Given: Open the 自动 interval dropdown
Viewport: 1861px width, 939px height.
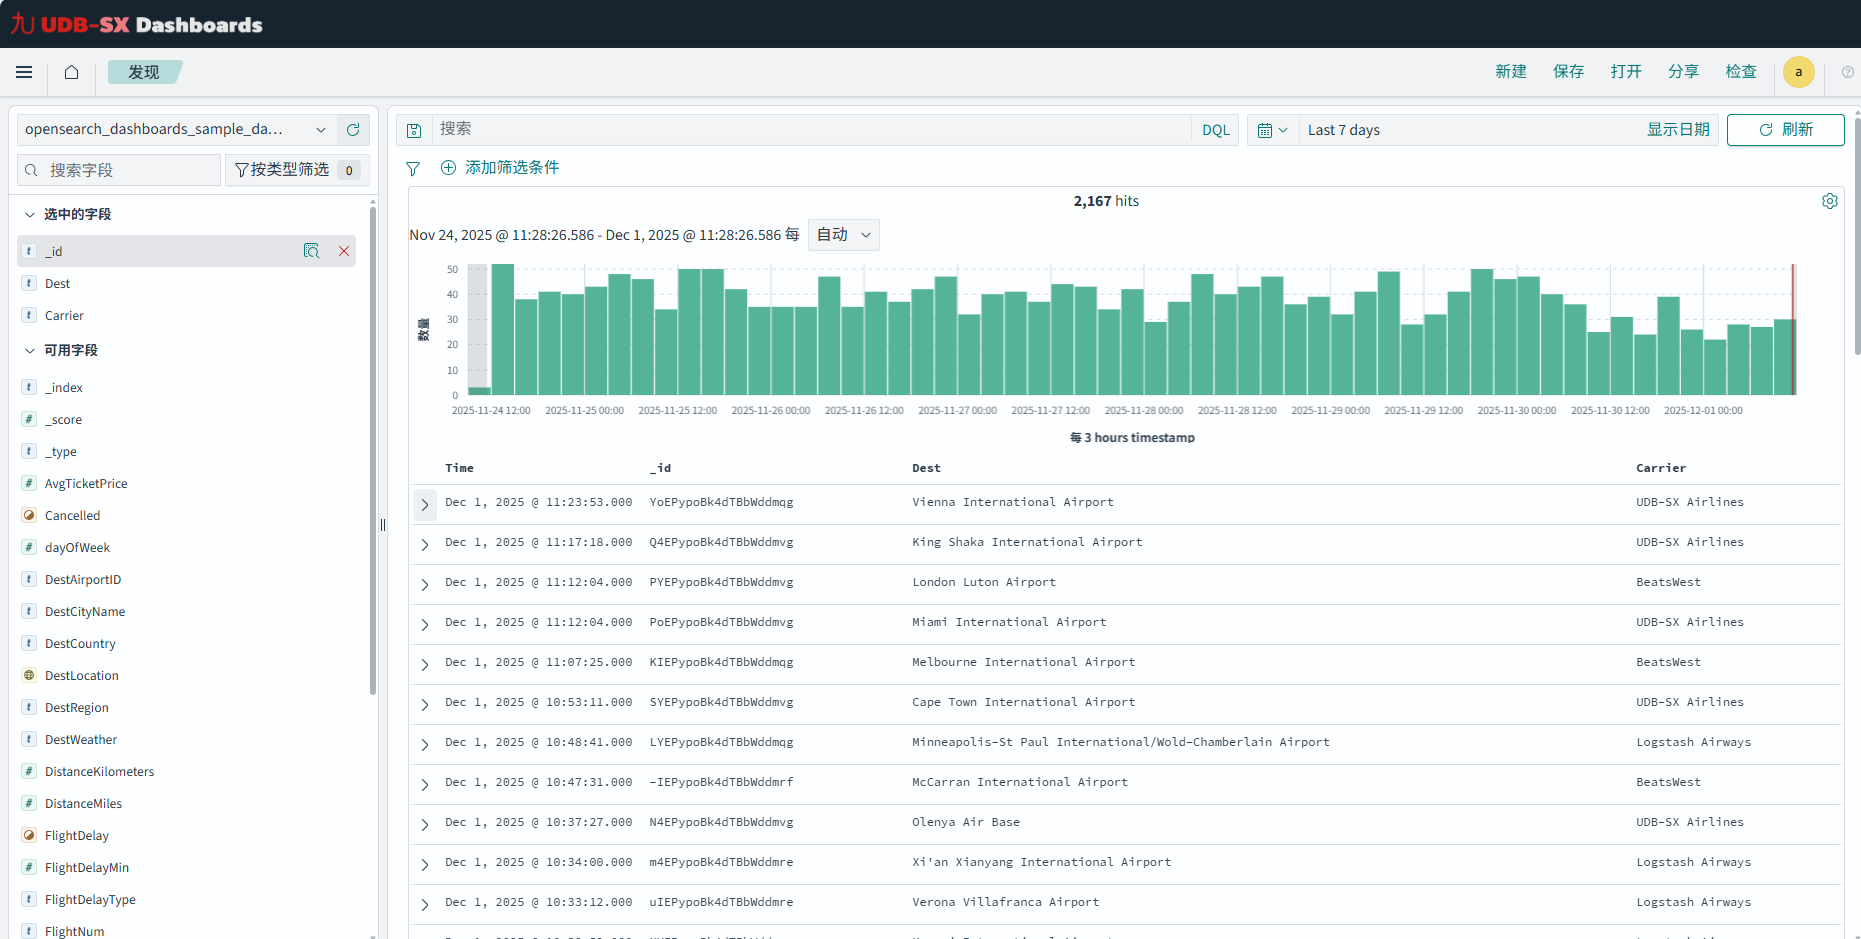Looking at the screenshot, I should click(843, 235).
